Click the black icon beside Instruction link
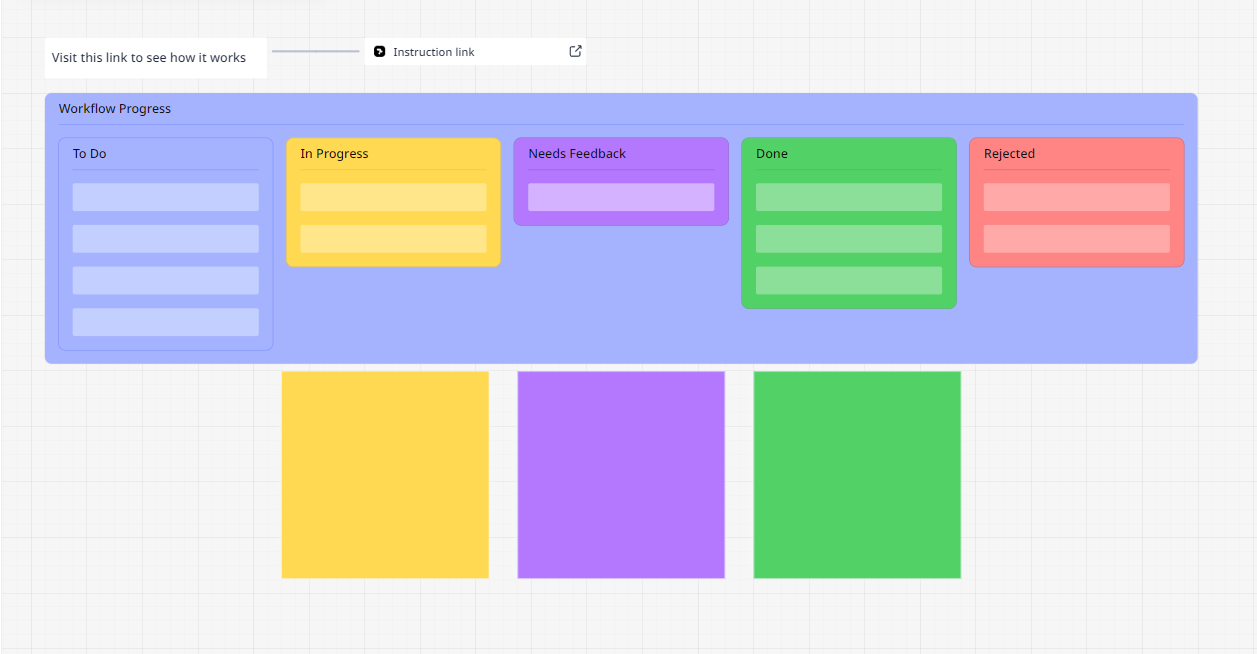Viewport: 1257px width, 654px height. (x=380, y=51)
